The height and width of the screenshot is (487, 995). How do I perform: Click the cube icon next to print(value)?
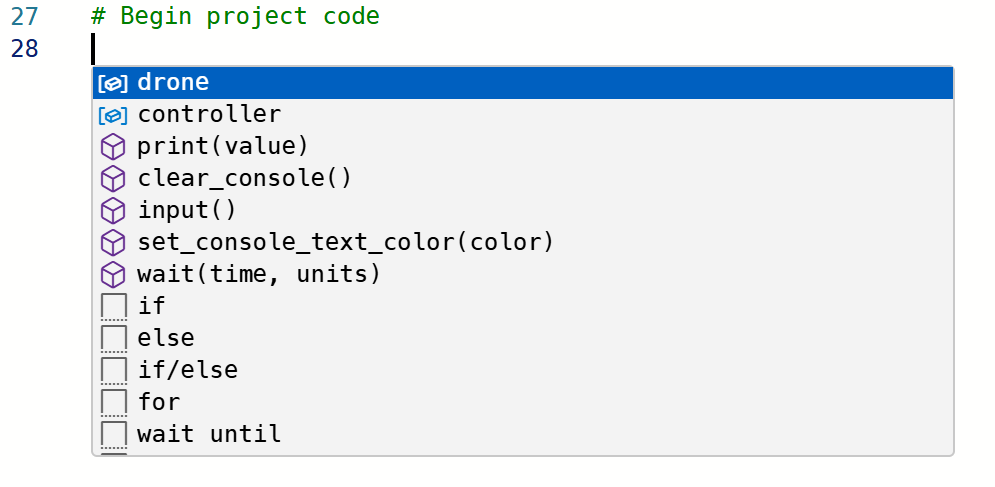pos(114,147)
